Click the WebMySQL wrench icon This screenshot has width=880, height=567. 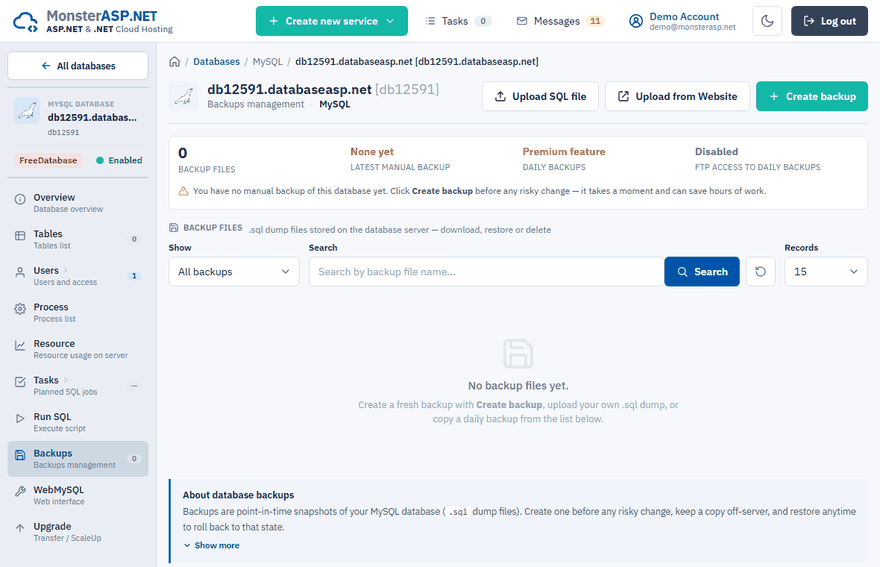tap(20, 491)
